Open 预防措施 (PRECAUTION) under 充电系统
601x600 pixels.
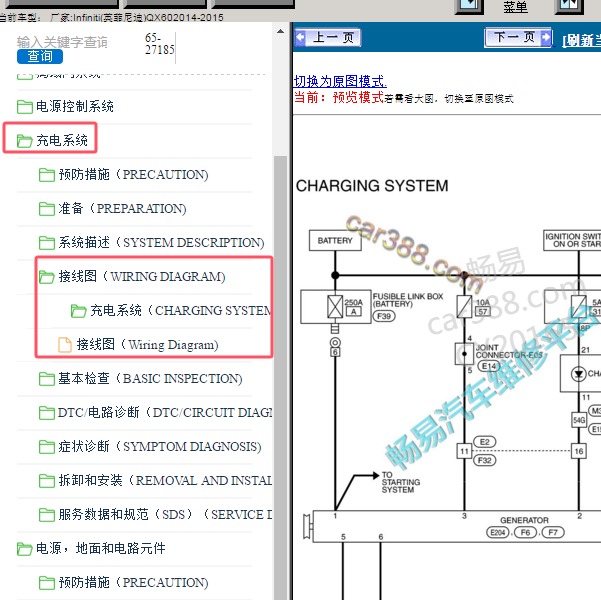point(133,174)
